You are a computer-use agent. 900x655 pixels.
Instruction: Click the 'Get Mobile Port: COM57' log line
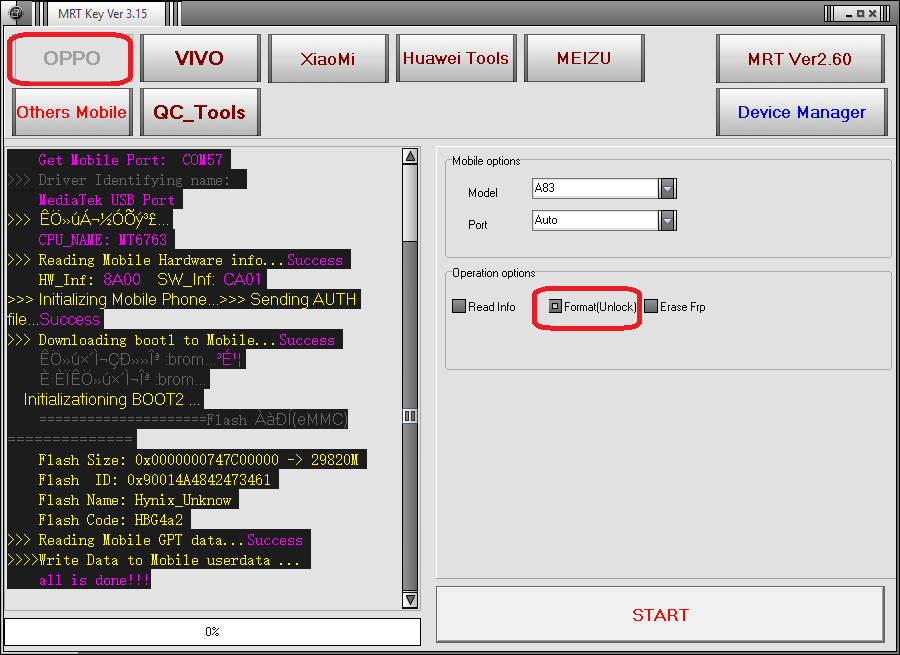[130, 160]
